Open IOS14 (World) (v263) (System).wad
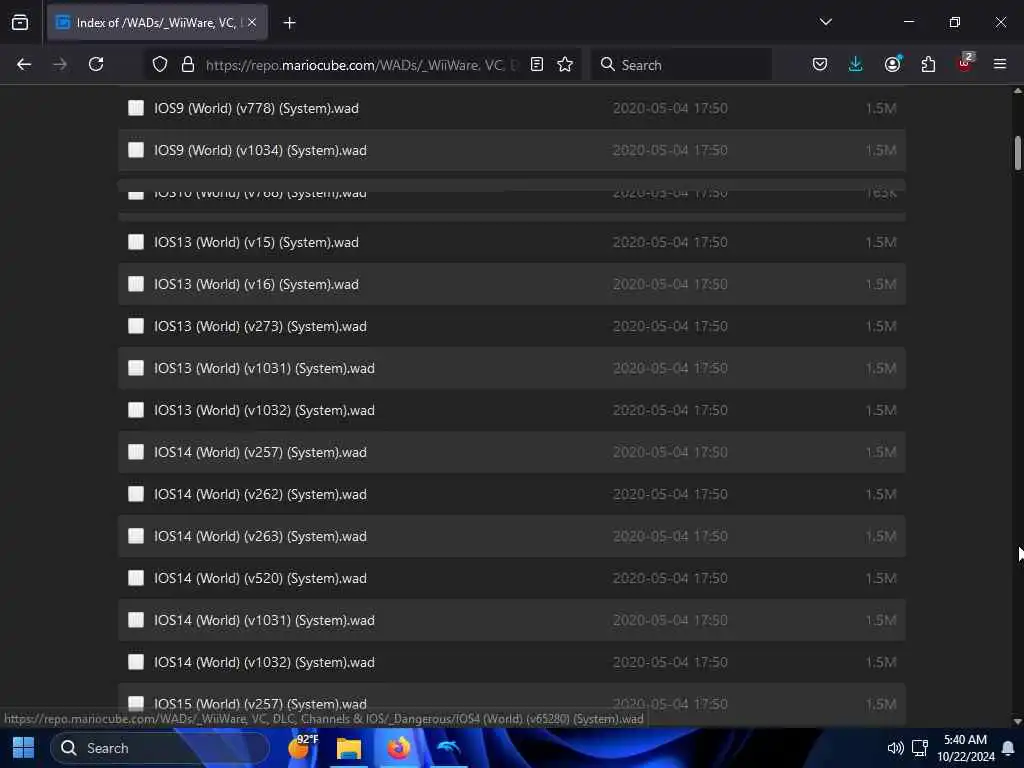The height and width of the screenshot is (768, 1024). pos(260,536)
